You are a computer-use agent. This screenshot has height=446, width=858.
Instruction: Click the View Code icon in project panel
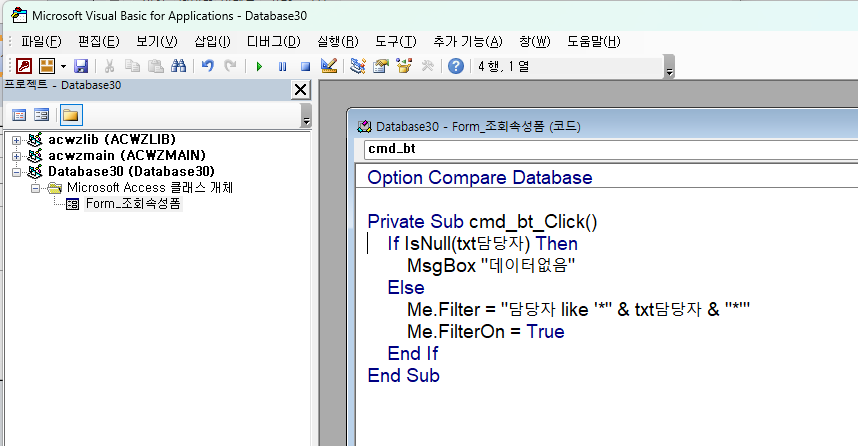(x=19, y=115)
